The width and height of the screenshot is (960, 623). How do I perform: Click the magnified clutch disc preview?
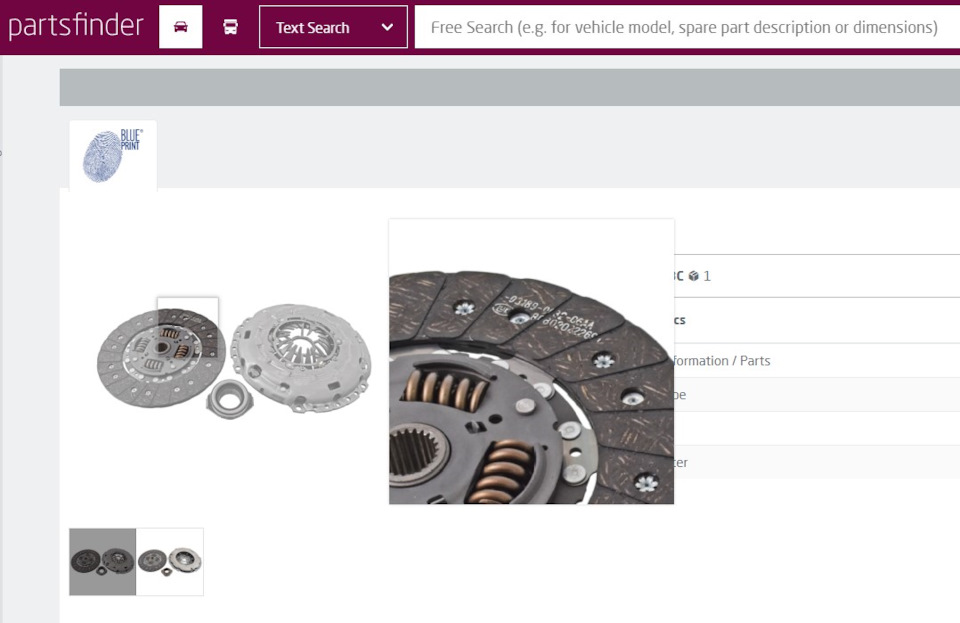(x=531, y=361)
